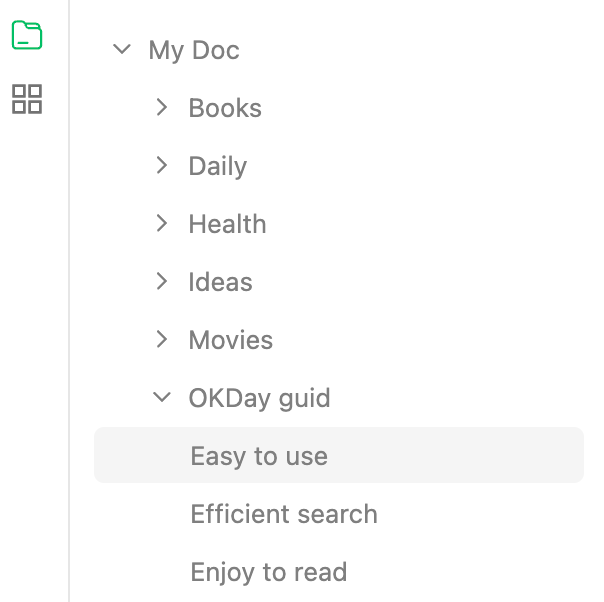
Task: Open the Enjoy to read document
Action: pos(268,572)
